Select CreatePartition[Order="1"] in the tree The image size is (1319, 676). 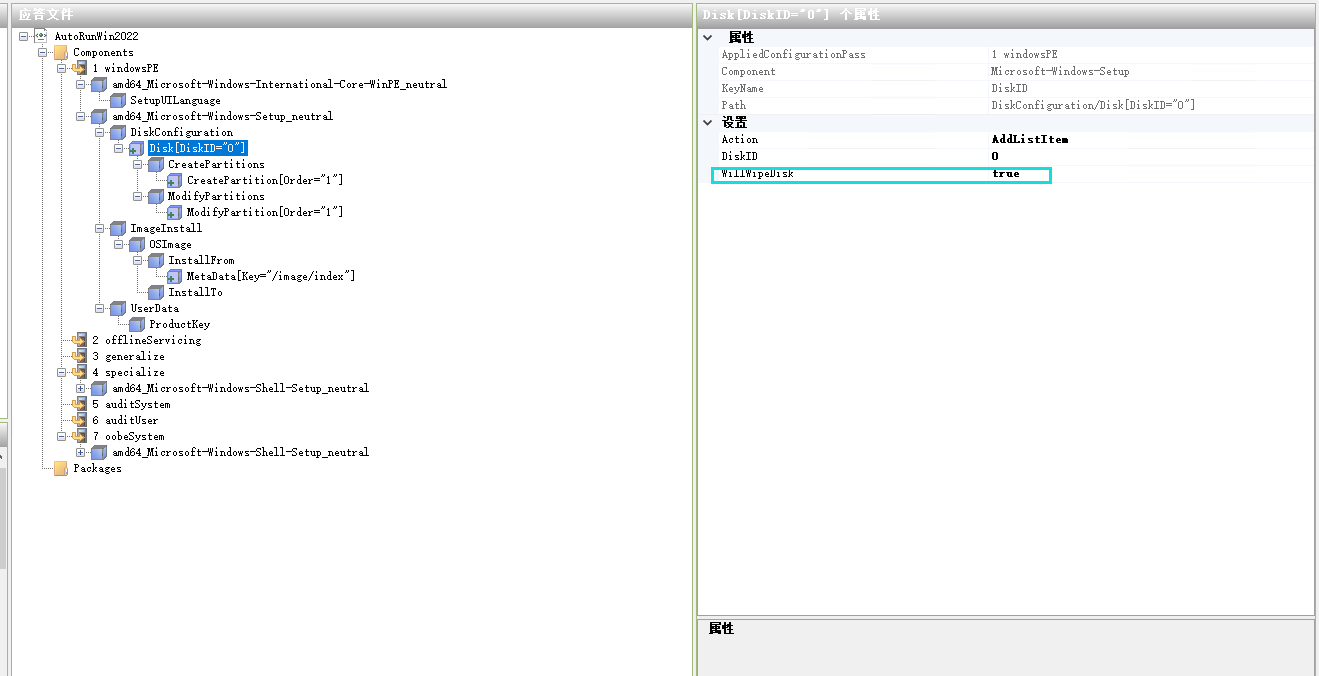(264, 180)
